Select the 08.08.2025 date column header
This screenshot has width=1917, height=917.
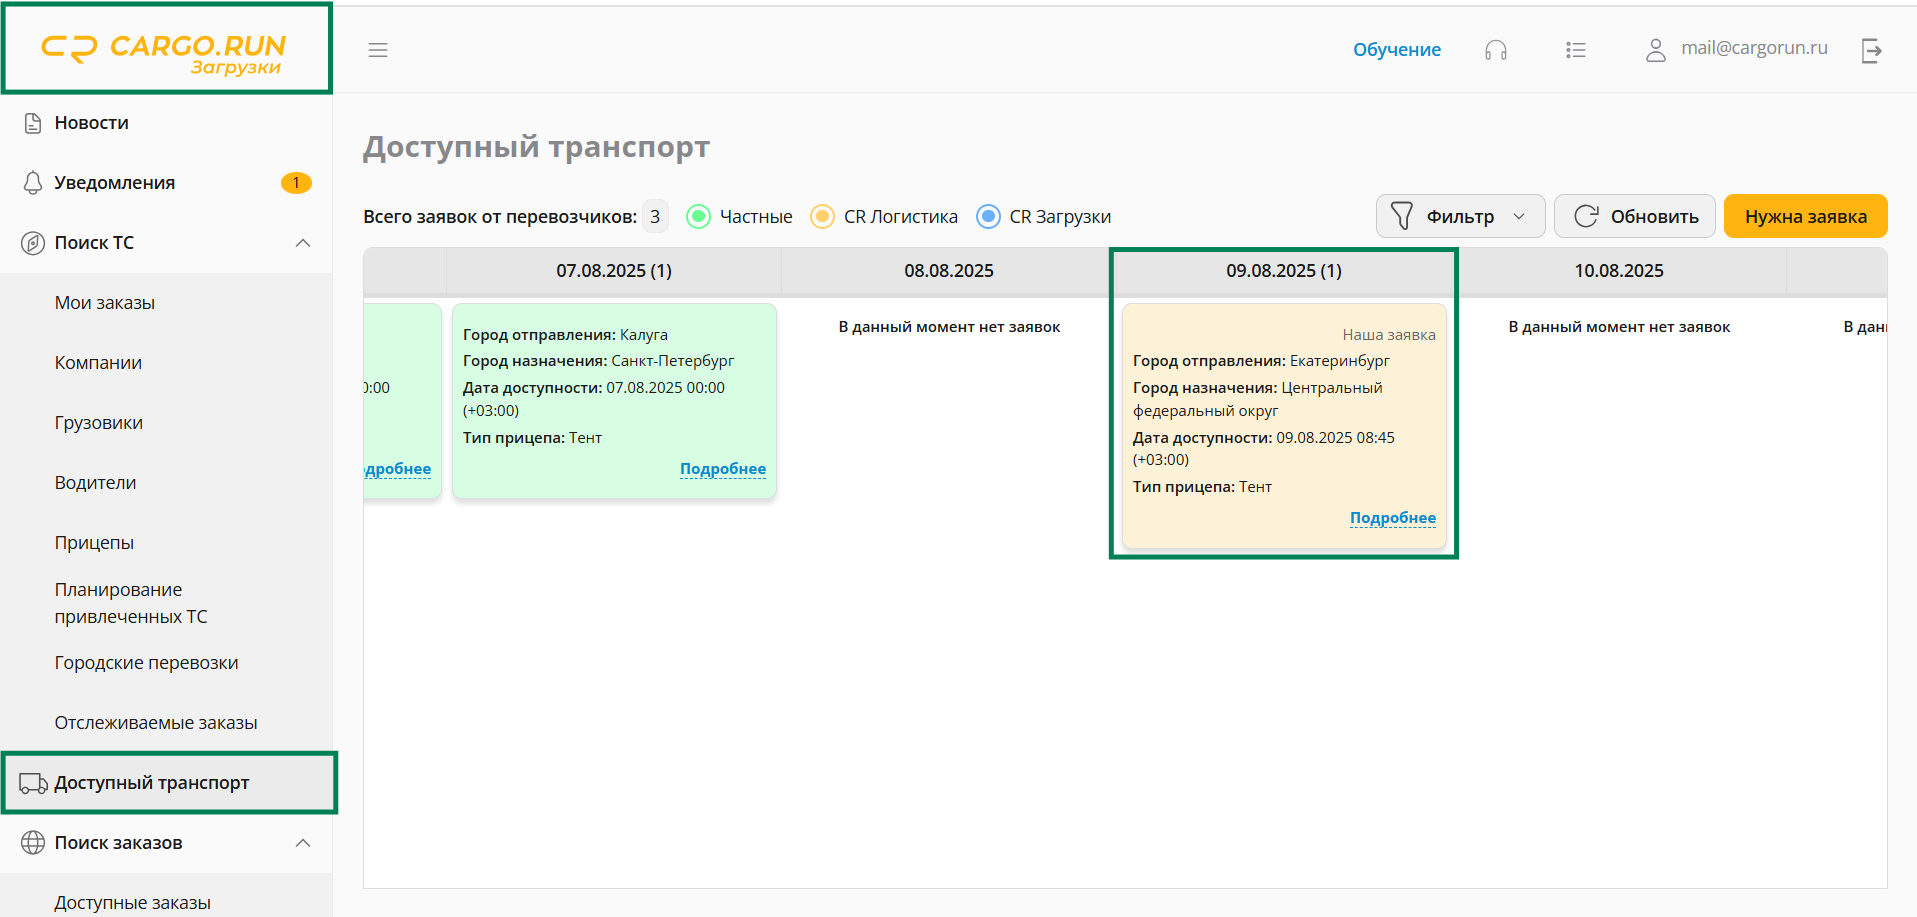pos(948,271)
